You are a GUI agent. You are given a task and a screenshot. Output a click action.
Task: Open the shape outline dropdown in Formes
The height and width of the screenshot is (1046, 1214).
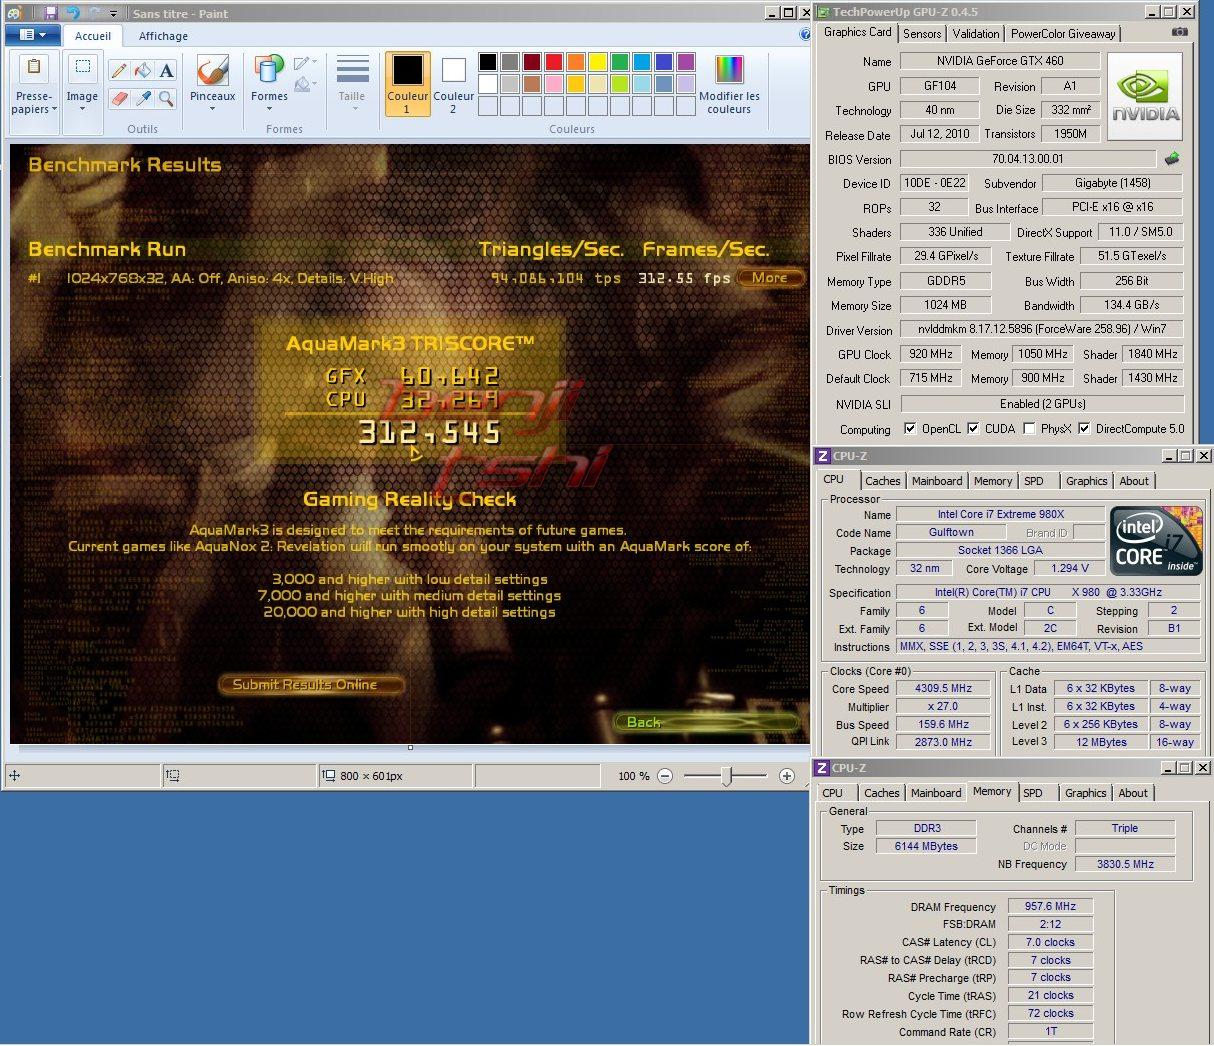pyautogui.click(x=306, y=64)
